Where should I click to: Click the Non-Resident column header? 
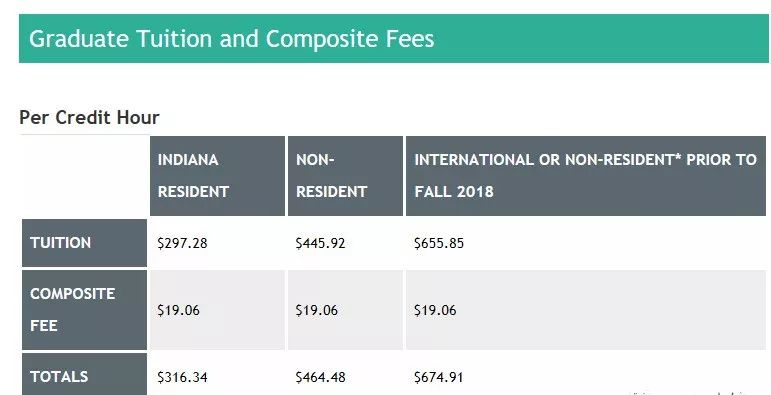point(345,176)
